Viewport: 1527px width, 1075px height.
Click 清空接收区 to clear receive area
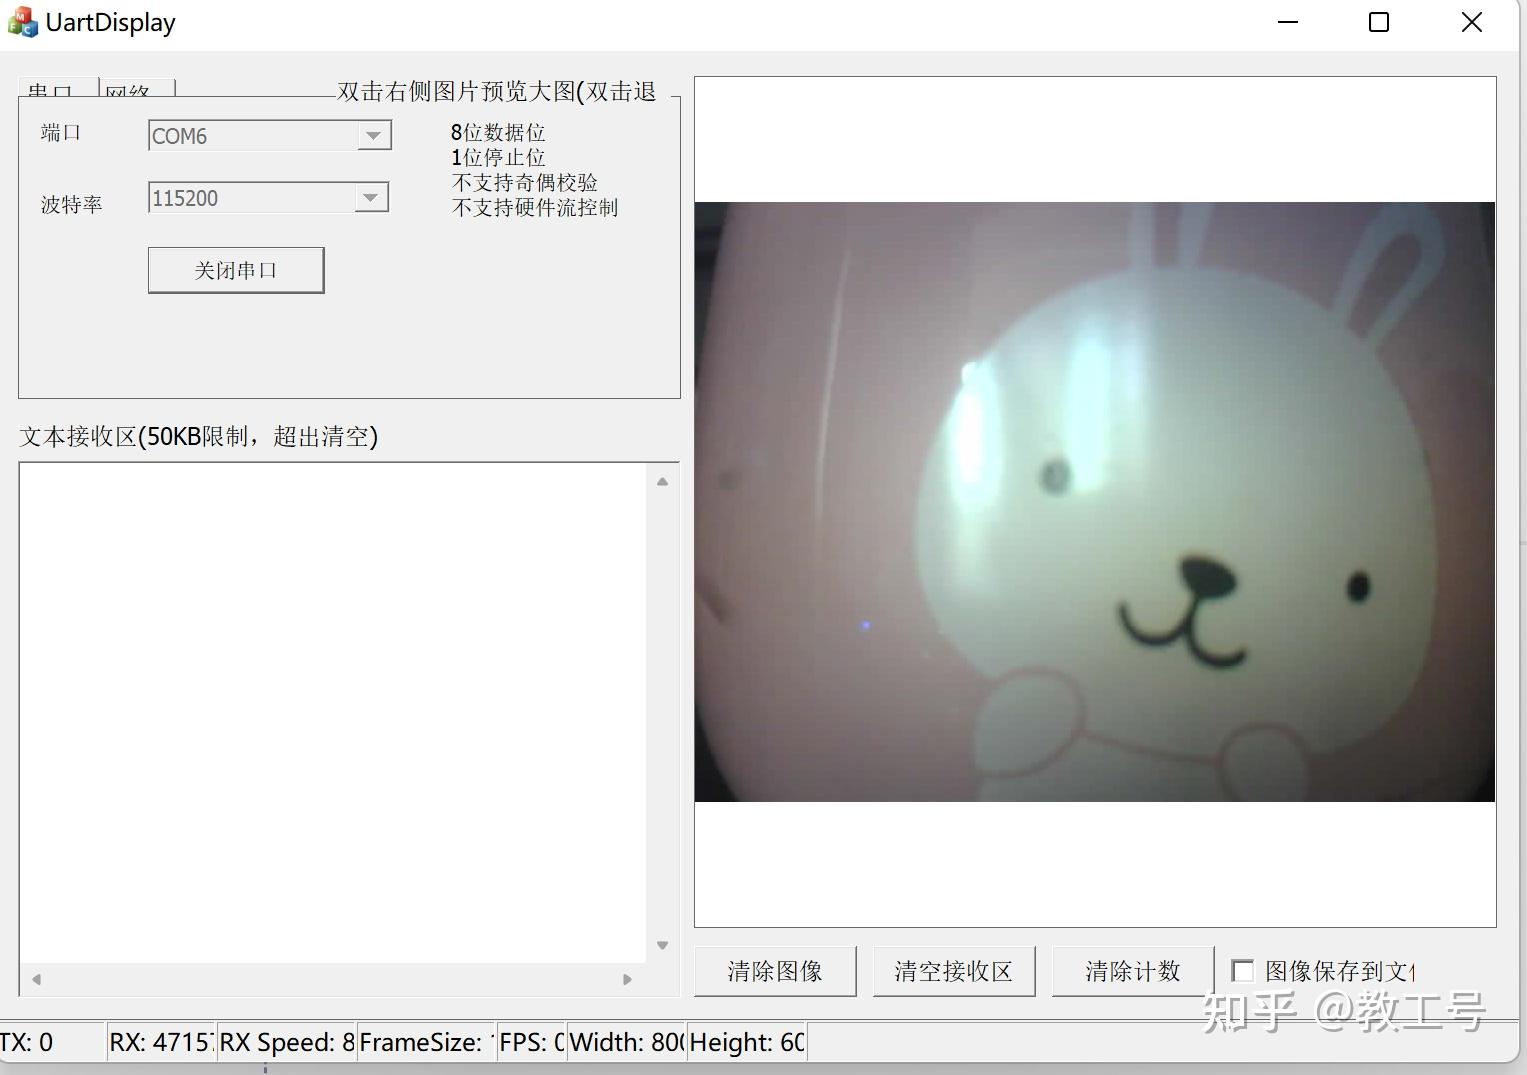(953, 970)
